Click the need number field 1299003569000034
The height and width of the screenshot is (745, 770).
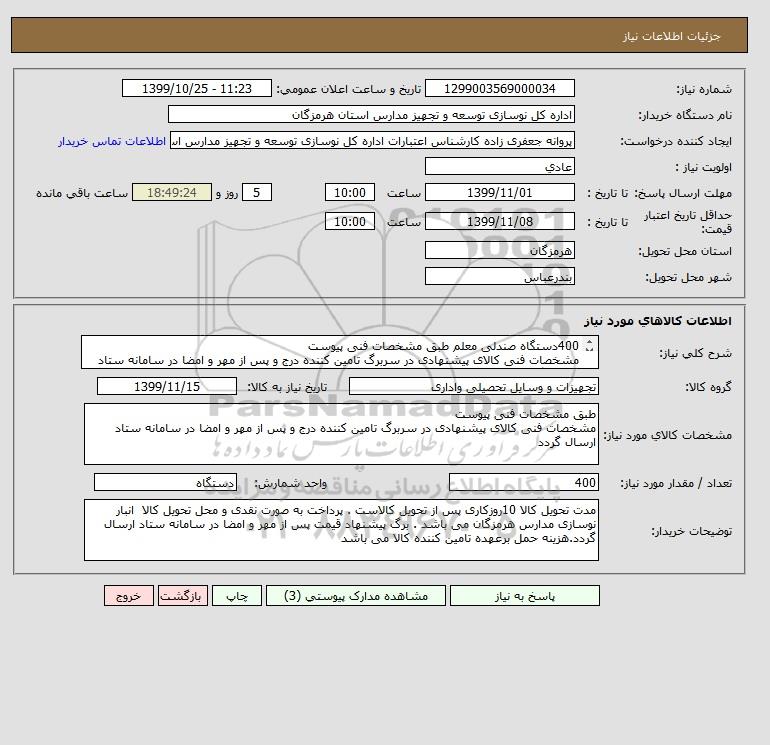coord(499,88)
